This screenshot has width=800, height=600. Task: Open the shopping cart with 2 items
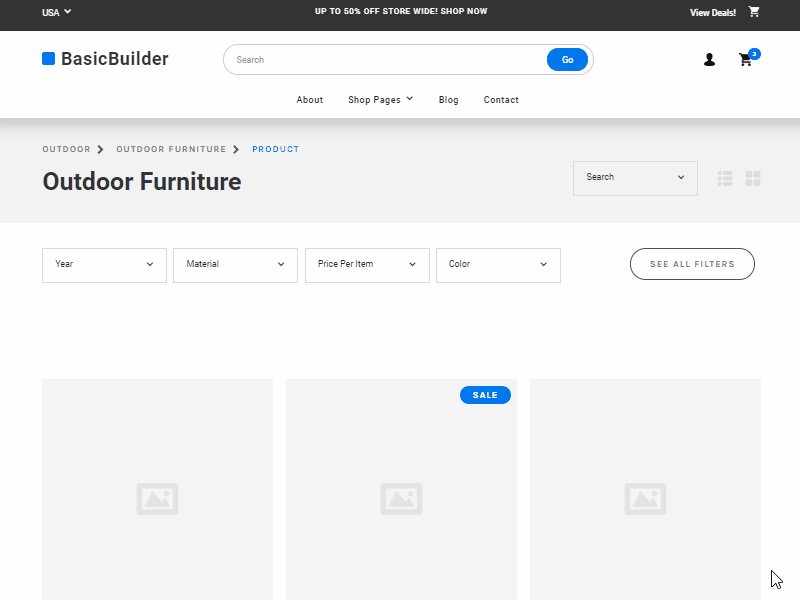click(746, 60)
